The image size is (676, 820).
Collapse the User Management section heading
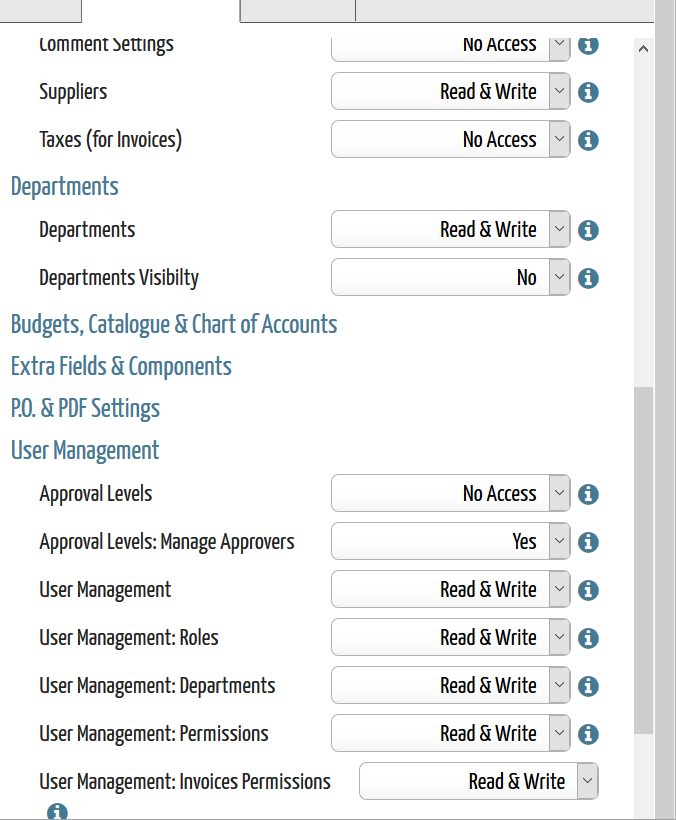[x=85, y=450]
